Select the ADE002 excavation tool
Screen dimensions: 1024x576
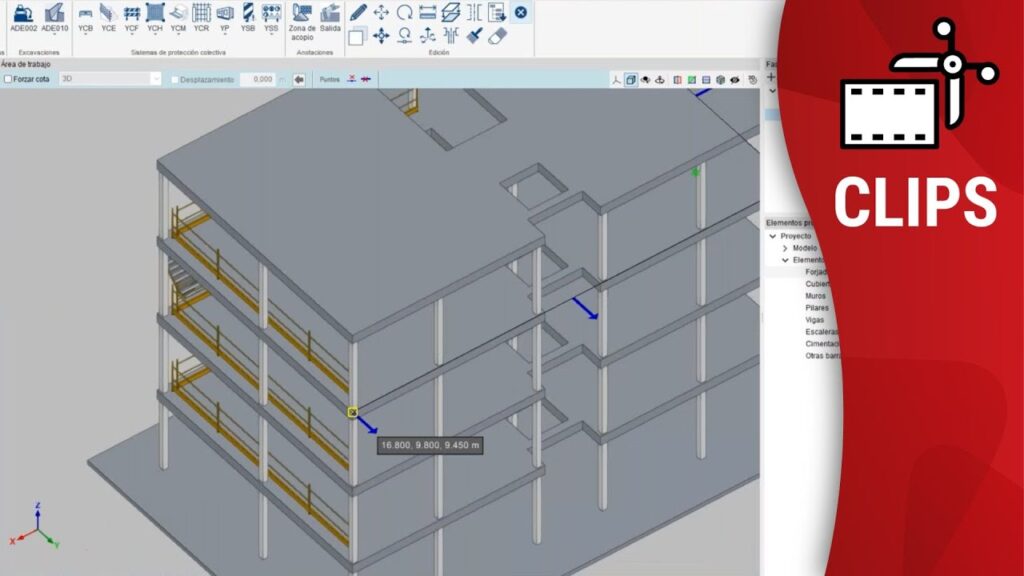click(x=22, y=16)
